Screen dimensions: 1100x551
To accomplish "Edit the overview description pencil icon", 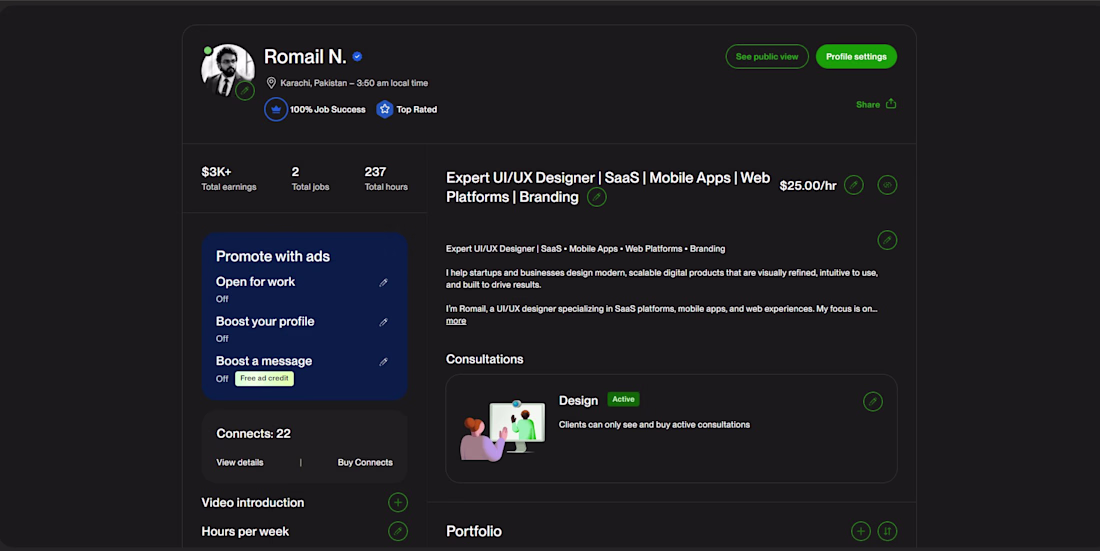I will pos(887,240).
